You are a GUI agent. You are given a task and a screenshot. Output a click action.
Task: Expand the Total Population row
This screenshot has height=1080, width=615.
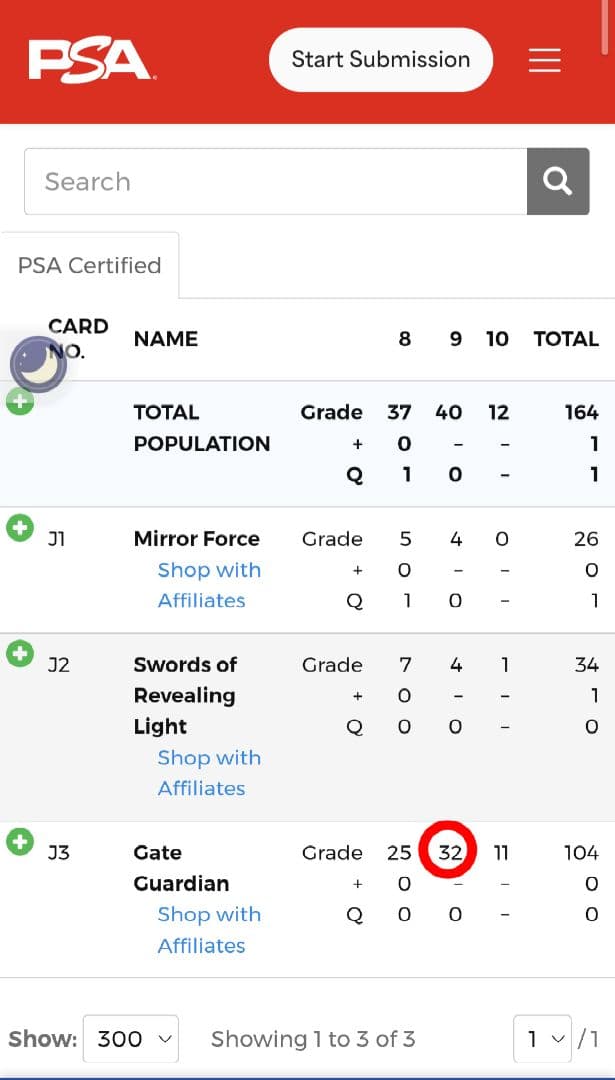pos(20,402)
